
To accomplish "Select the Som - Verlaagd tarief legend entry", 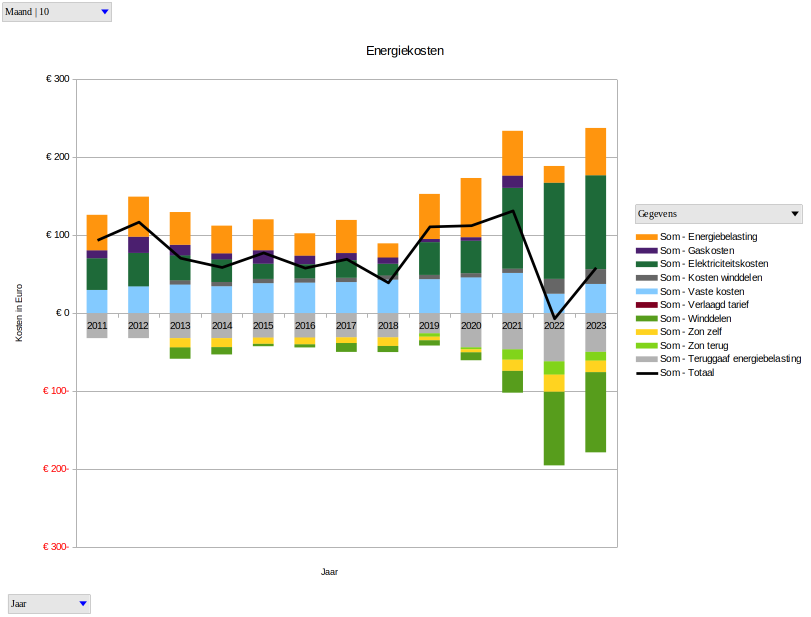I will tap(704, 305).
